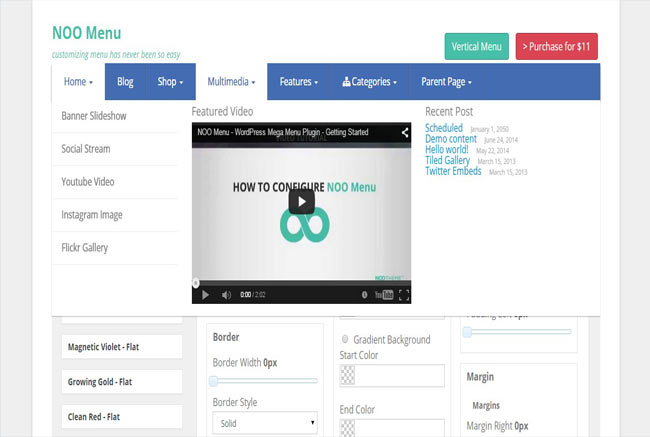Expand the Features menu dropdown
650x437 pixels.
click(298, 82)
